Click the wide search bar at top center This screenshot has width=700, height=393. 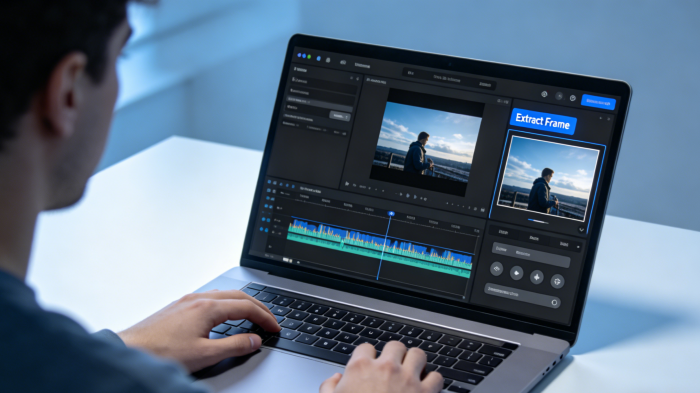[x=449, y=78]
